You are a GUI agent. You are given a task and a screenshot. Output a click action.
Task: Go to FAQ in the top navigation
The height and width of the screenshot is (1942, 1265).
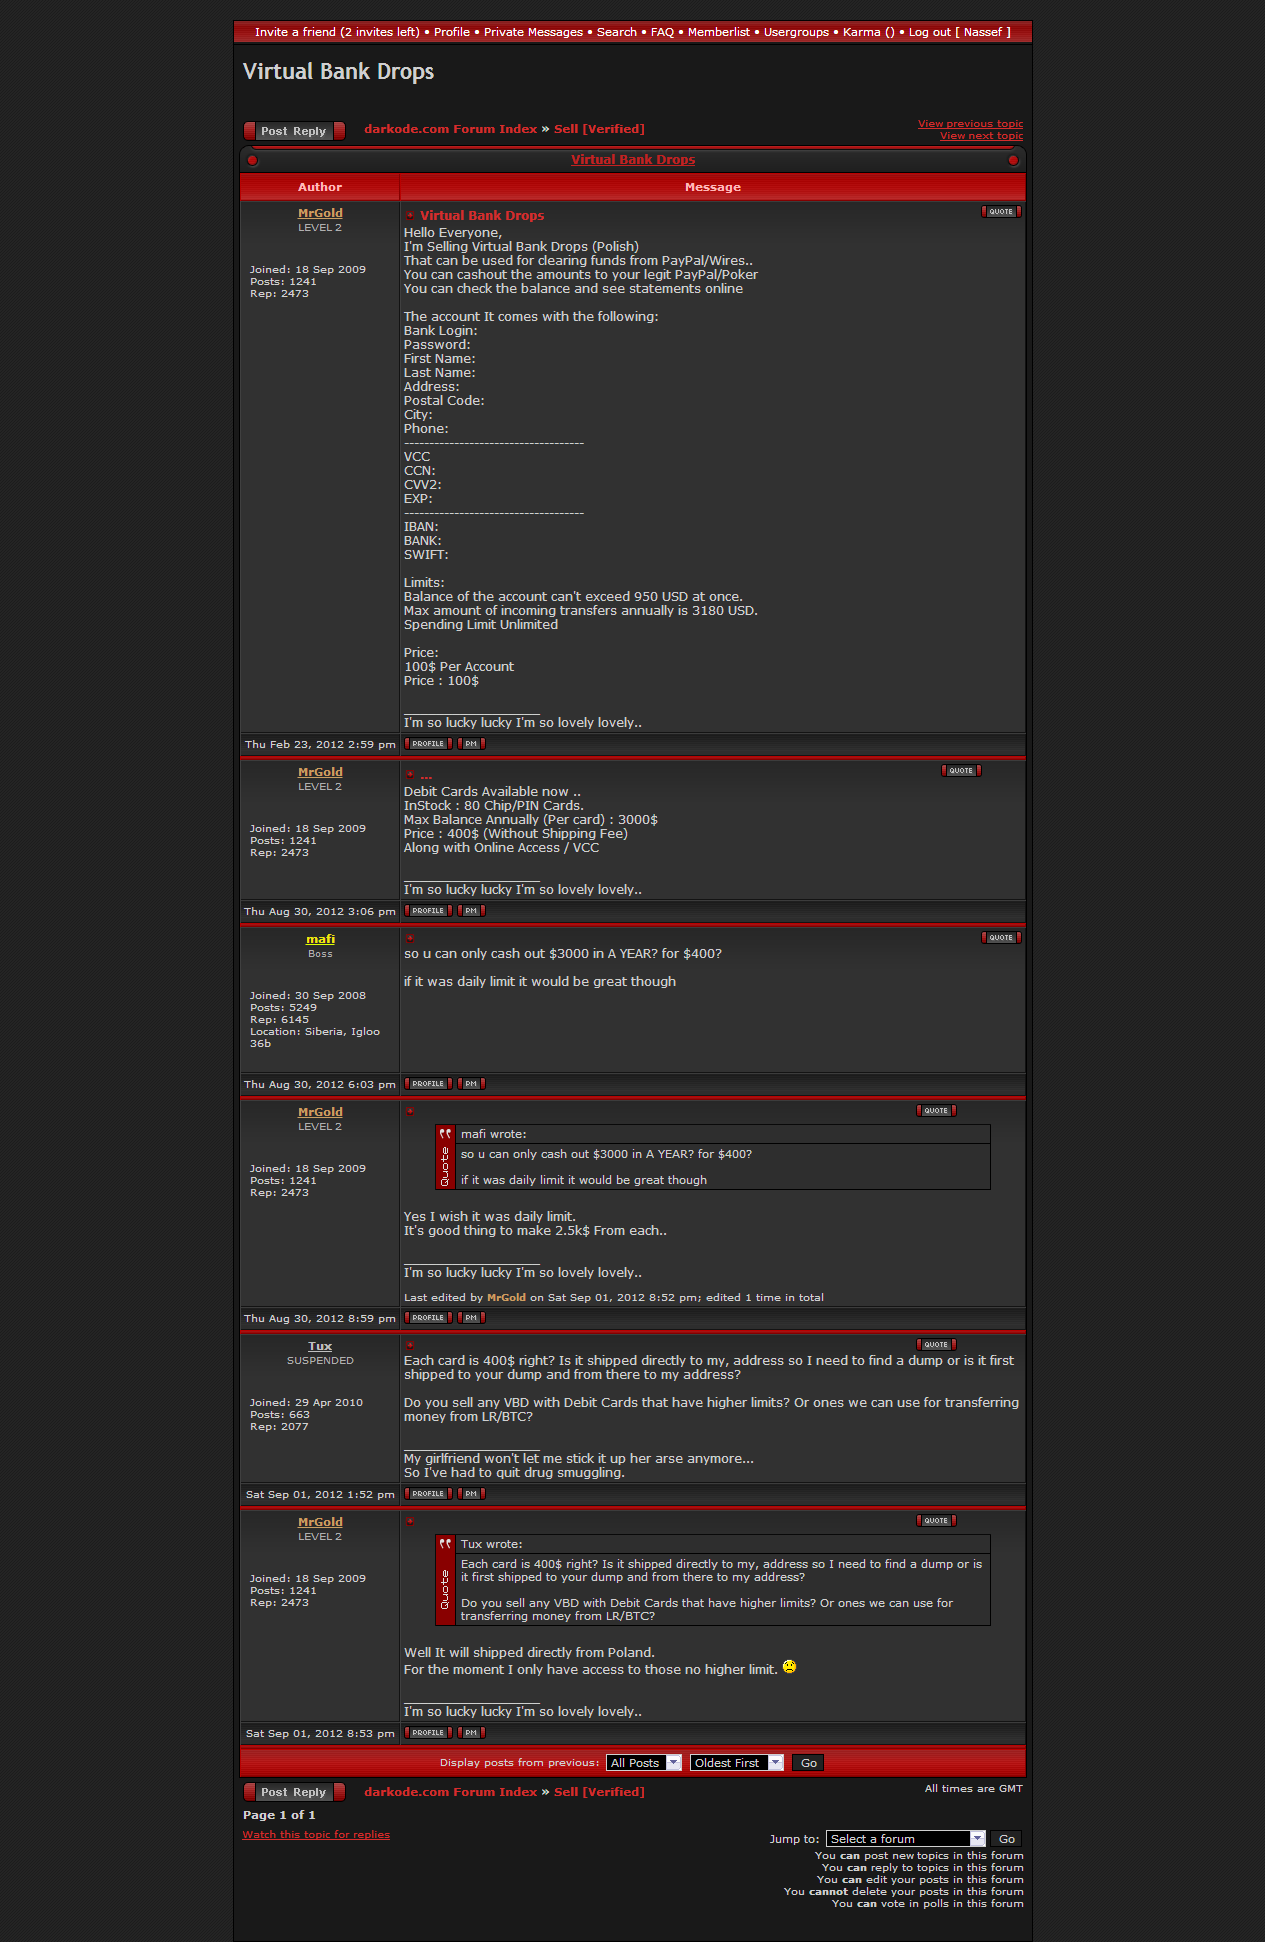pyautogui.click(x=662, y=32)
